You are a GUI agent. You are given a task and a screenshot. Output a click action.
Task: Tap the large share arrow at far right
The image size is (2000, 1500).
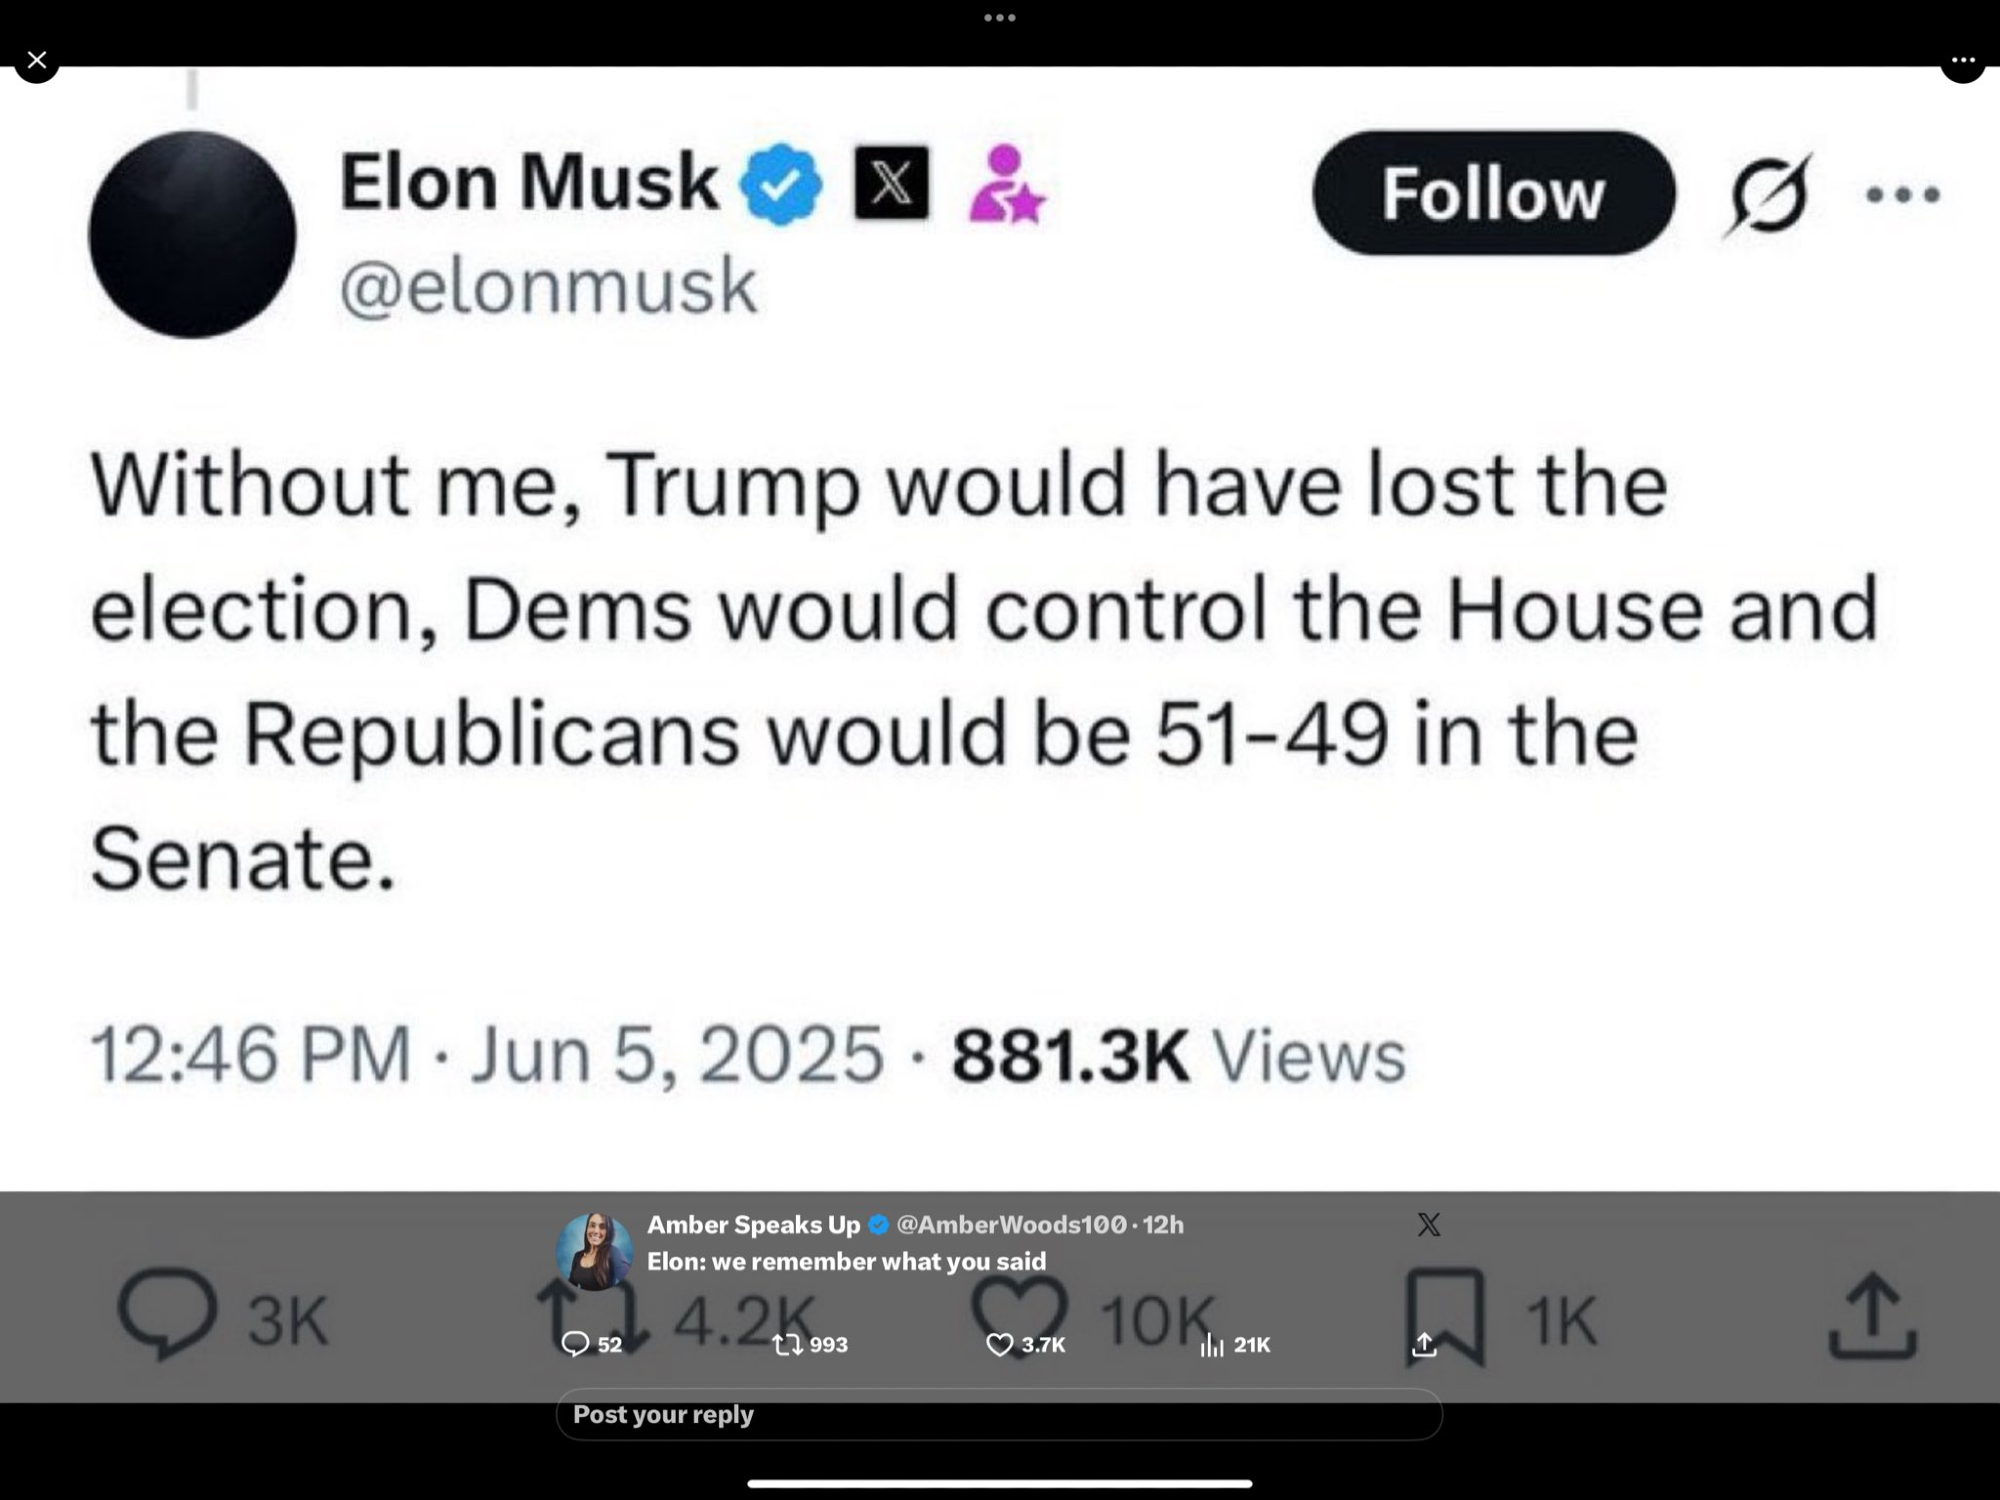pyautogui.click(x=1872, y=1316)
